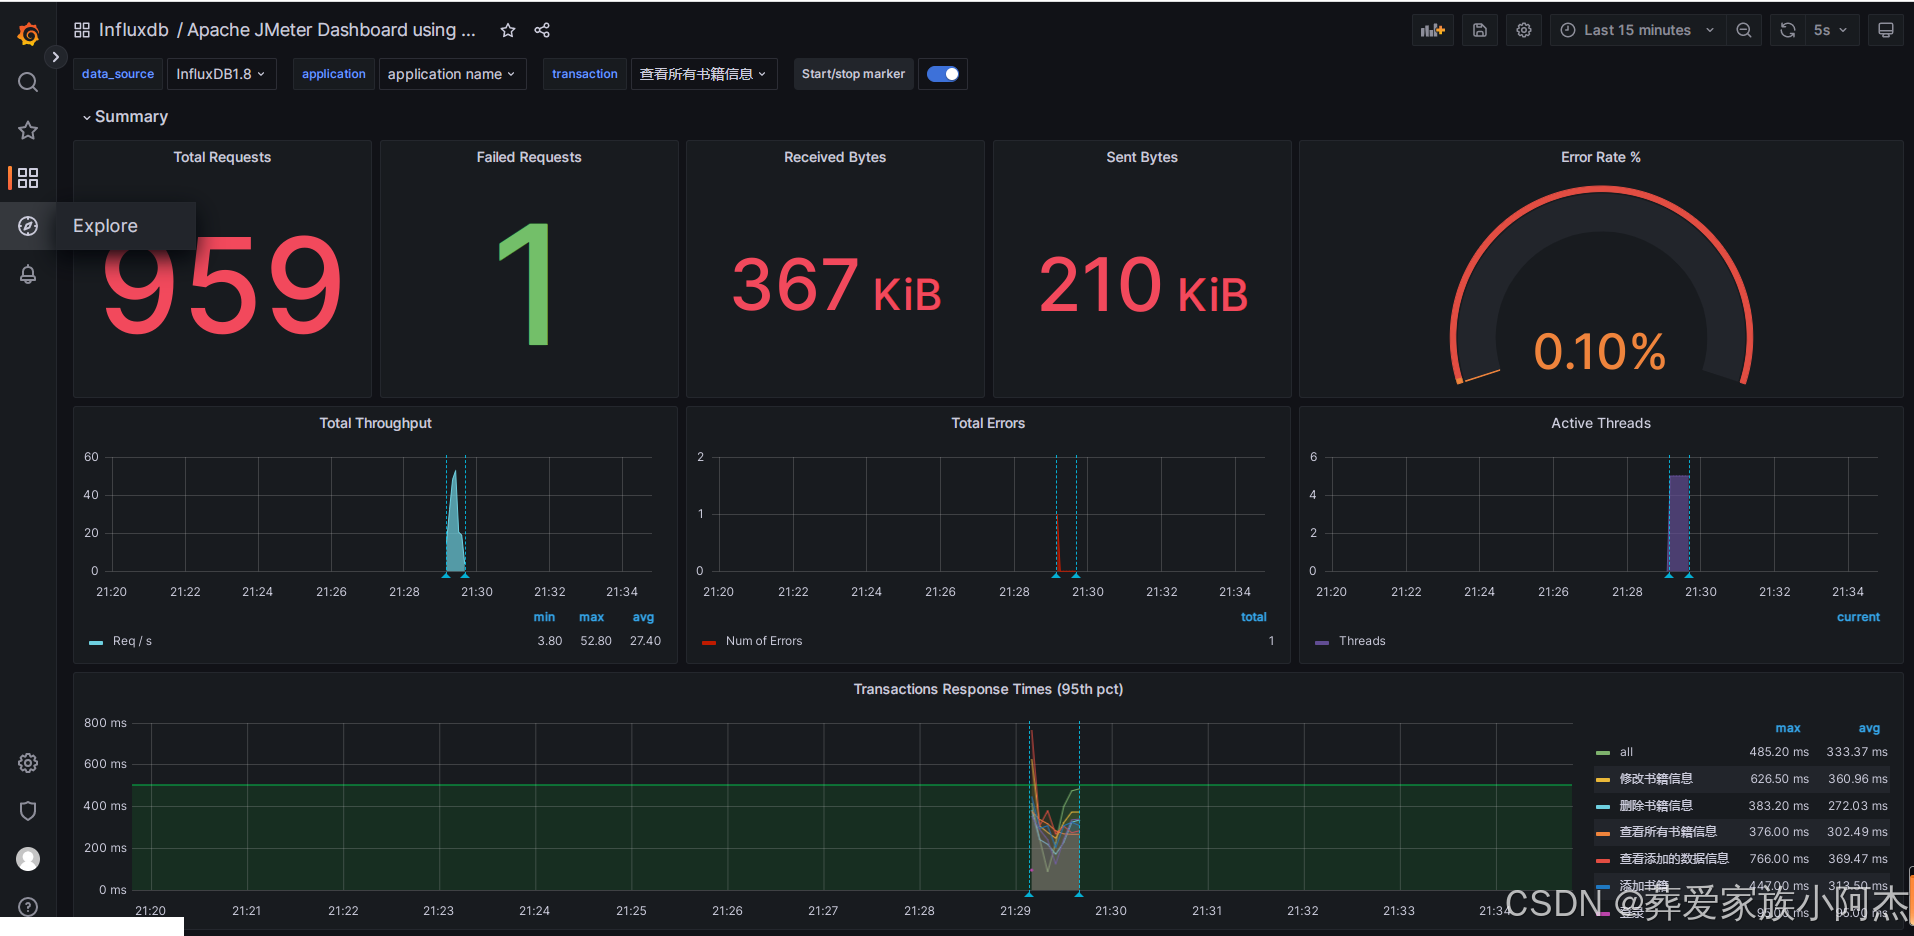Click the Num of Errors legend color
Viewport: 1914px width, 936px height.
click(x=709, y=642)
